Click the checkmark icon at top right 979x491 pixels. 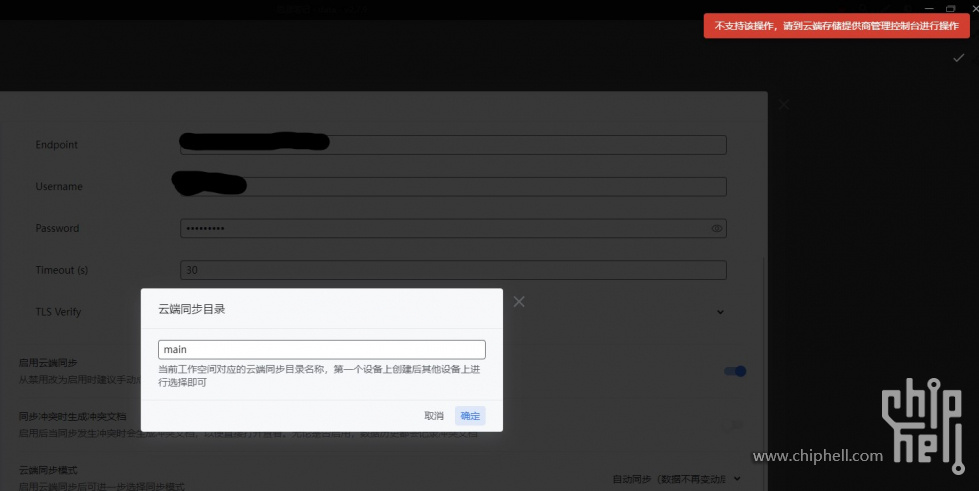[x=958, y=58]
